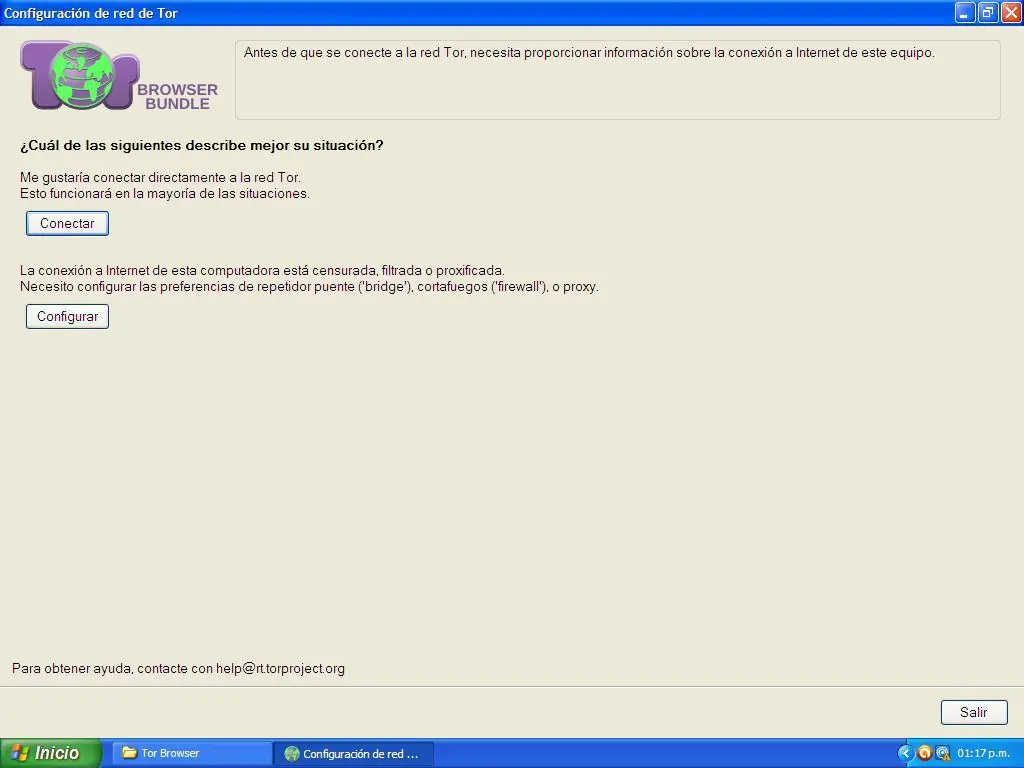The image size is (1024, 768).
Task: Click the help@rt.torproject.org contact text
Action: [280, 669]
